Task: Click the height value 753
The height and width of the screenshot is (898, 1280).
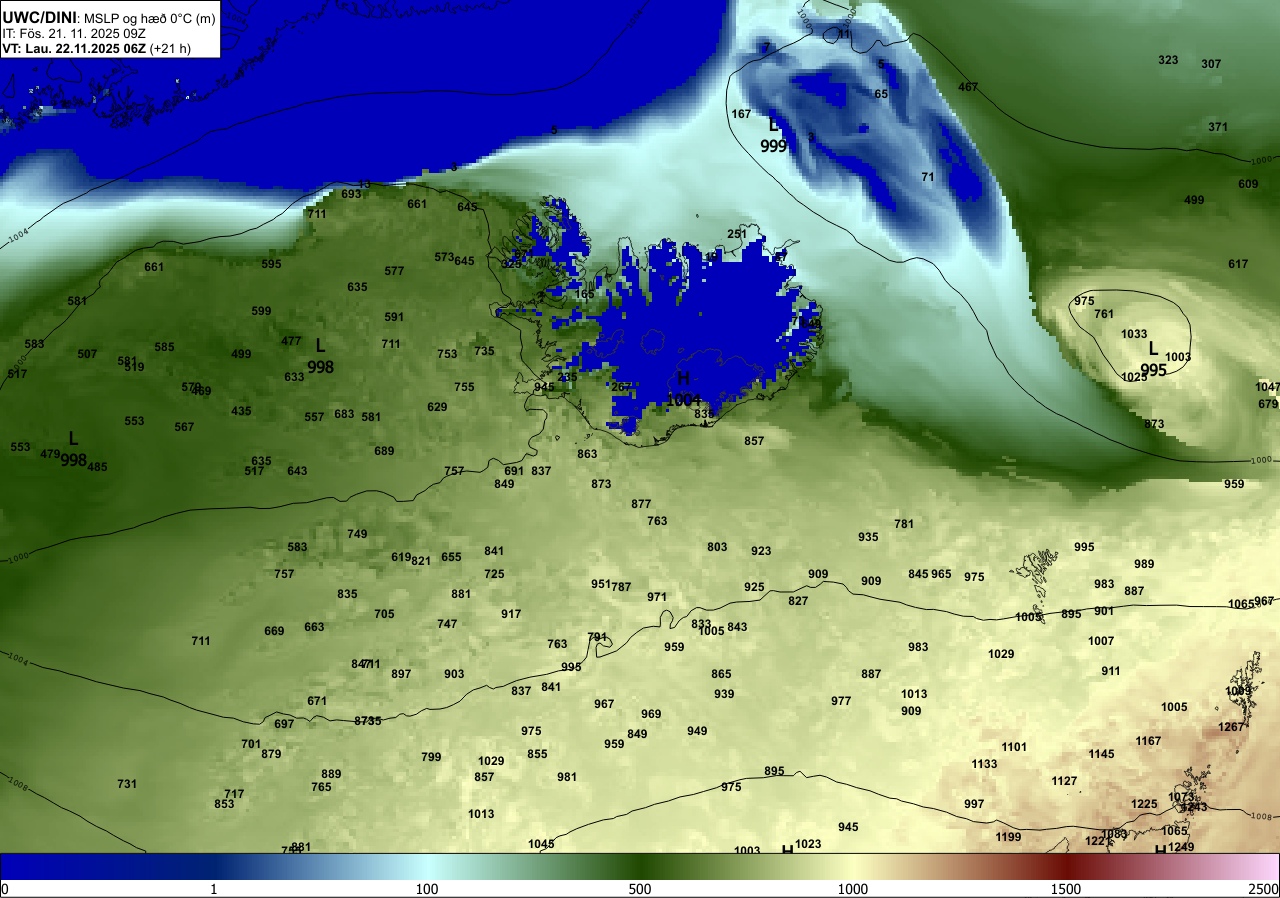Action: 447,354
